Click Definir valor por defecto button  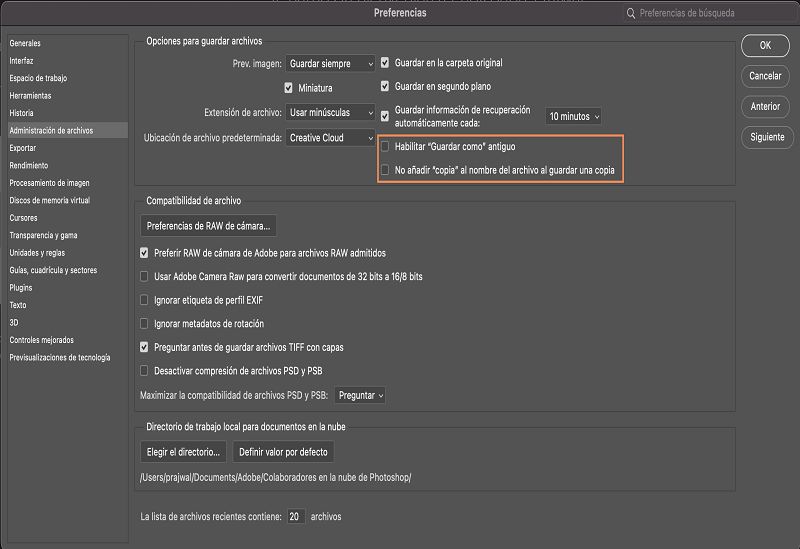click(283, 452)
